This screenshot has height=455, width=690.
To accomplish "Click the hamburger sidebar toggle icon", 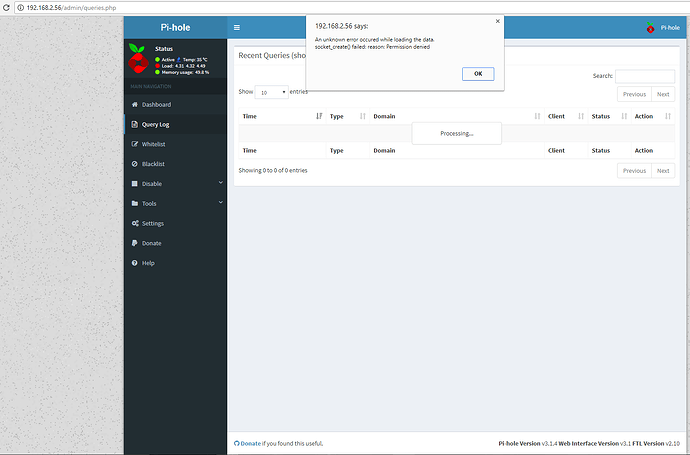I will (x=236, y=28).
